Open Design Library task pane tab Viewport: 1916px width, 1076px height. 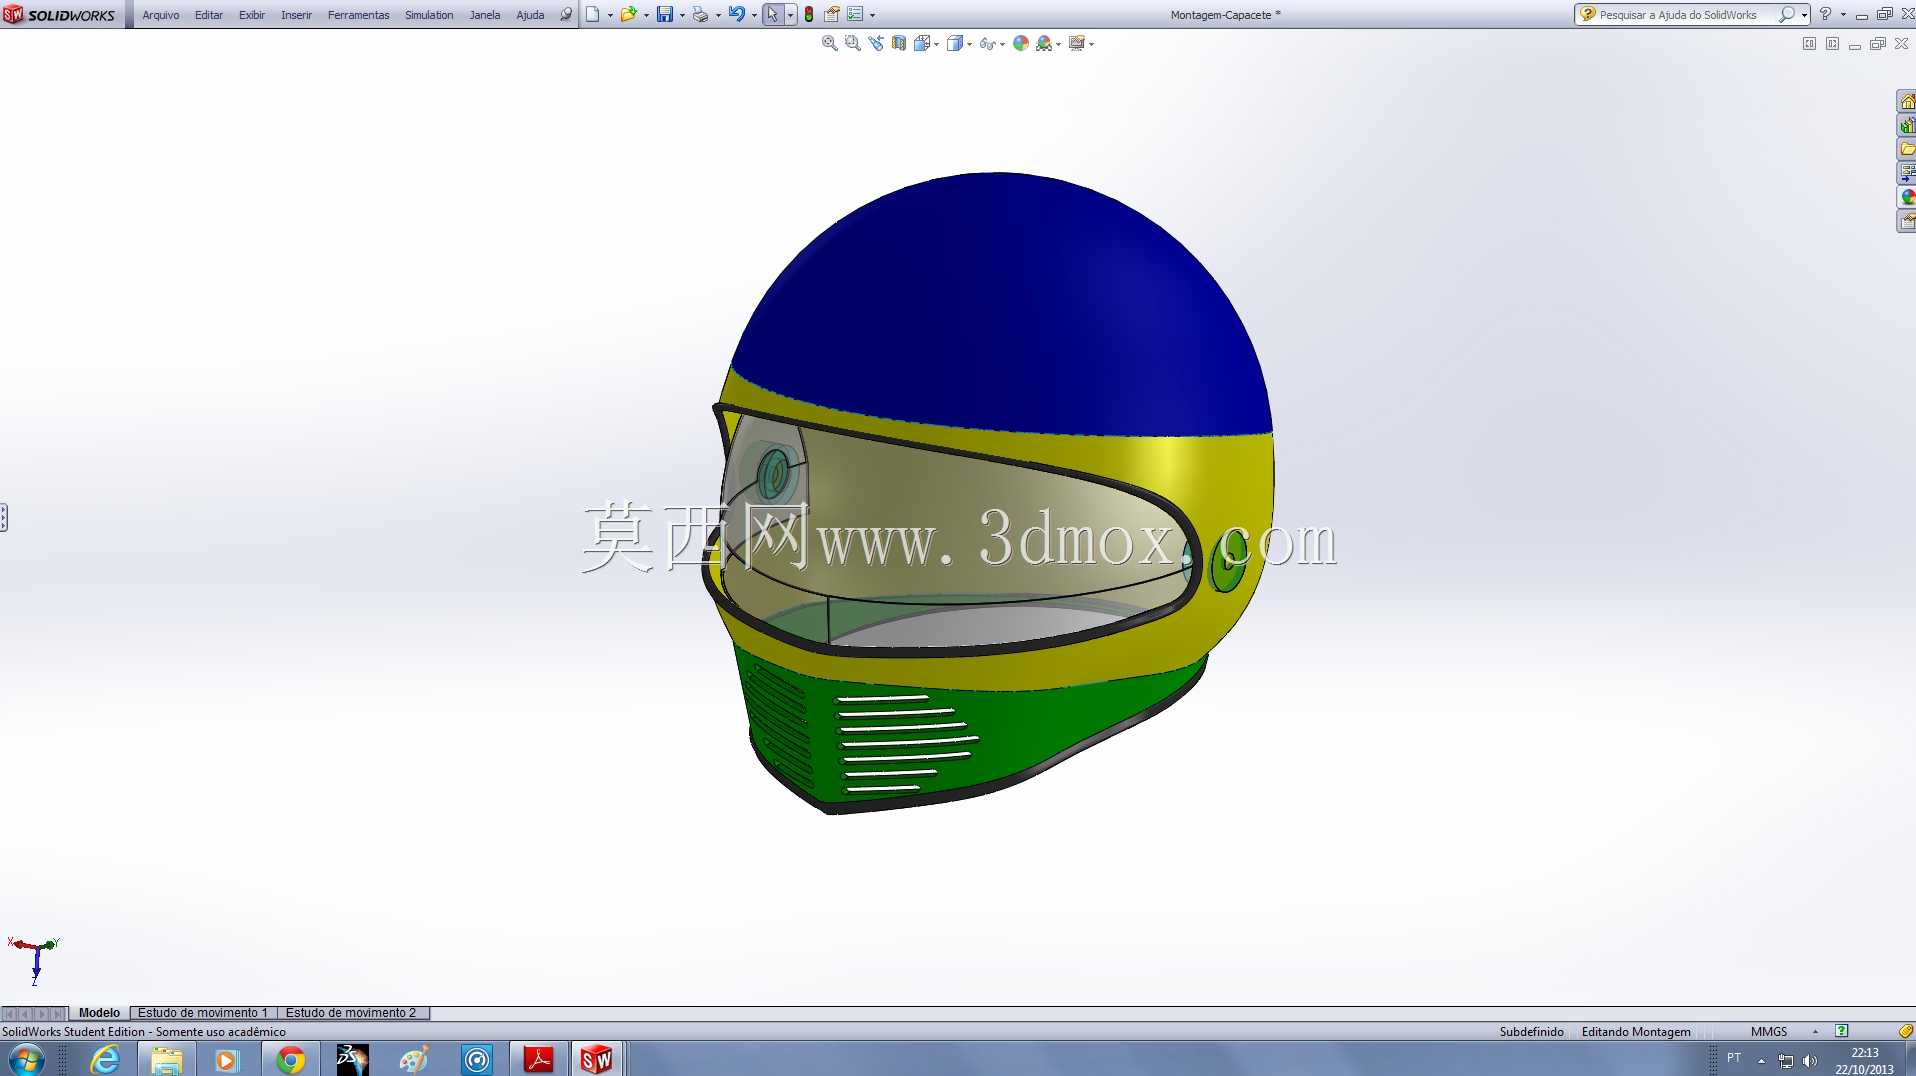pos(1906,125)
